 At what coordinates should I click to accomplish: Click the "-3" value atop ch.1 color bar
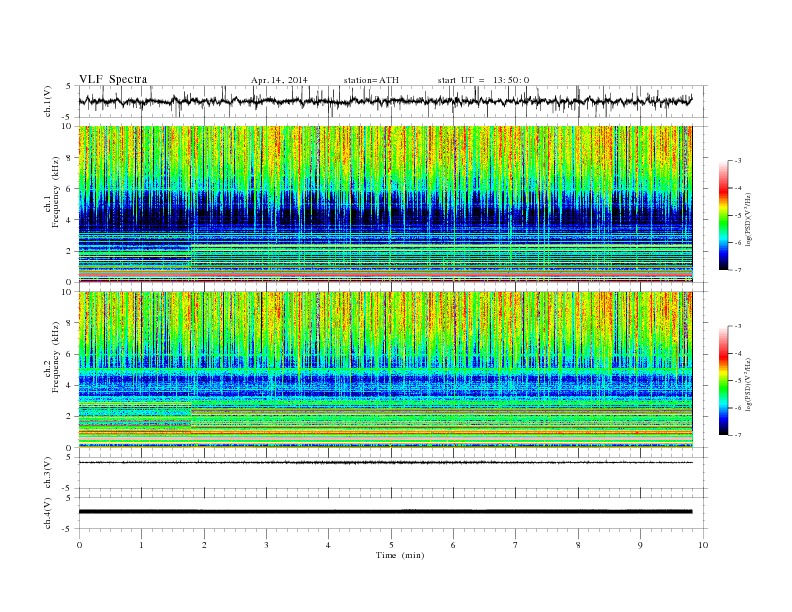pos(737,161)
